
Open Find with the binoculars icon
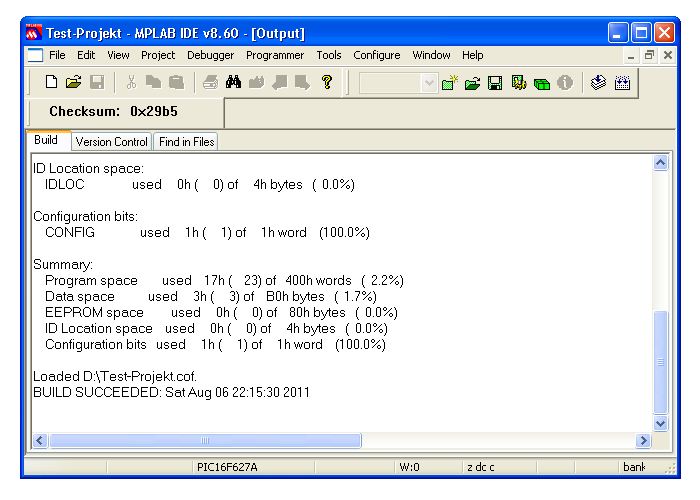click(x=233, y=82)
